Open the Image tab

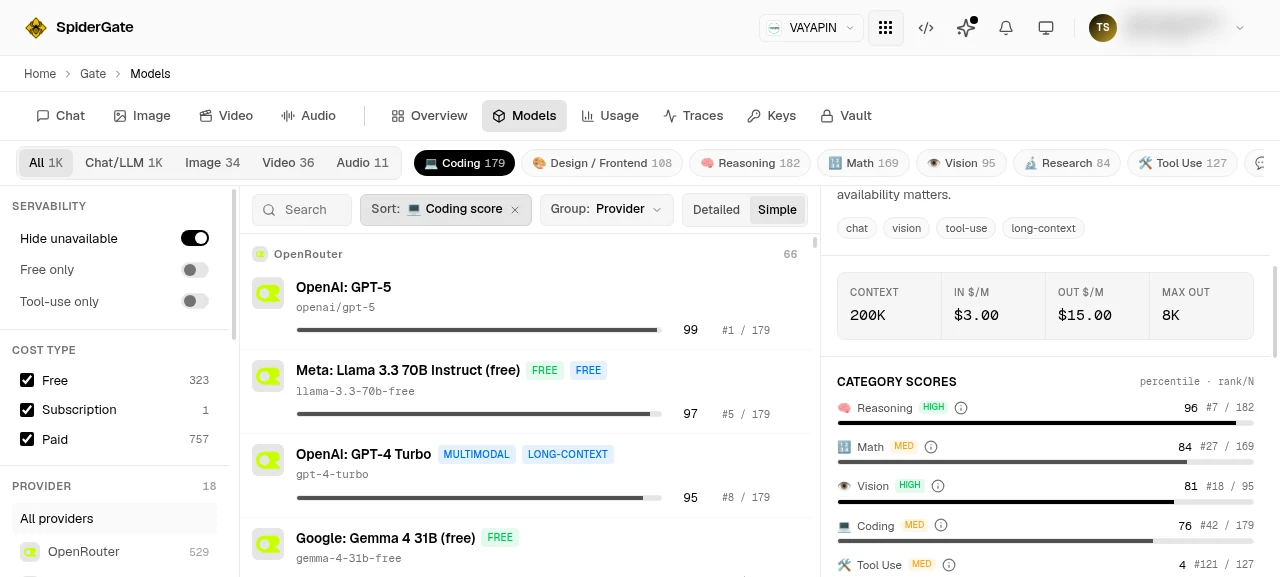(142, 116)
